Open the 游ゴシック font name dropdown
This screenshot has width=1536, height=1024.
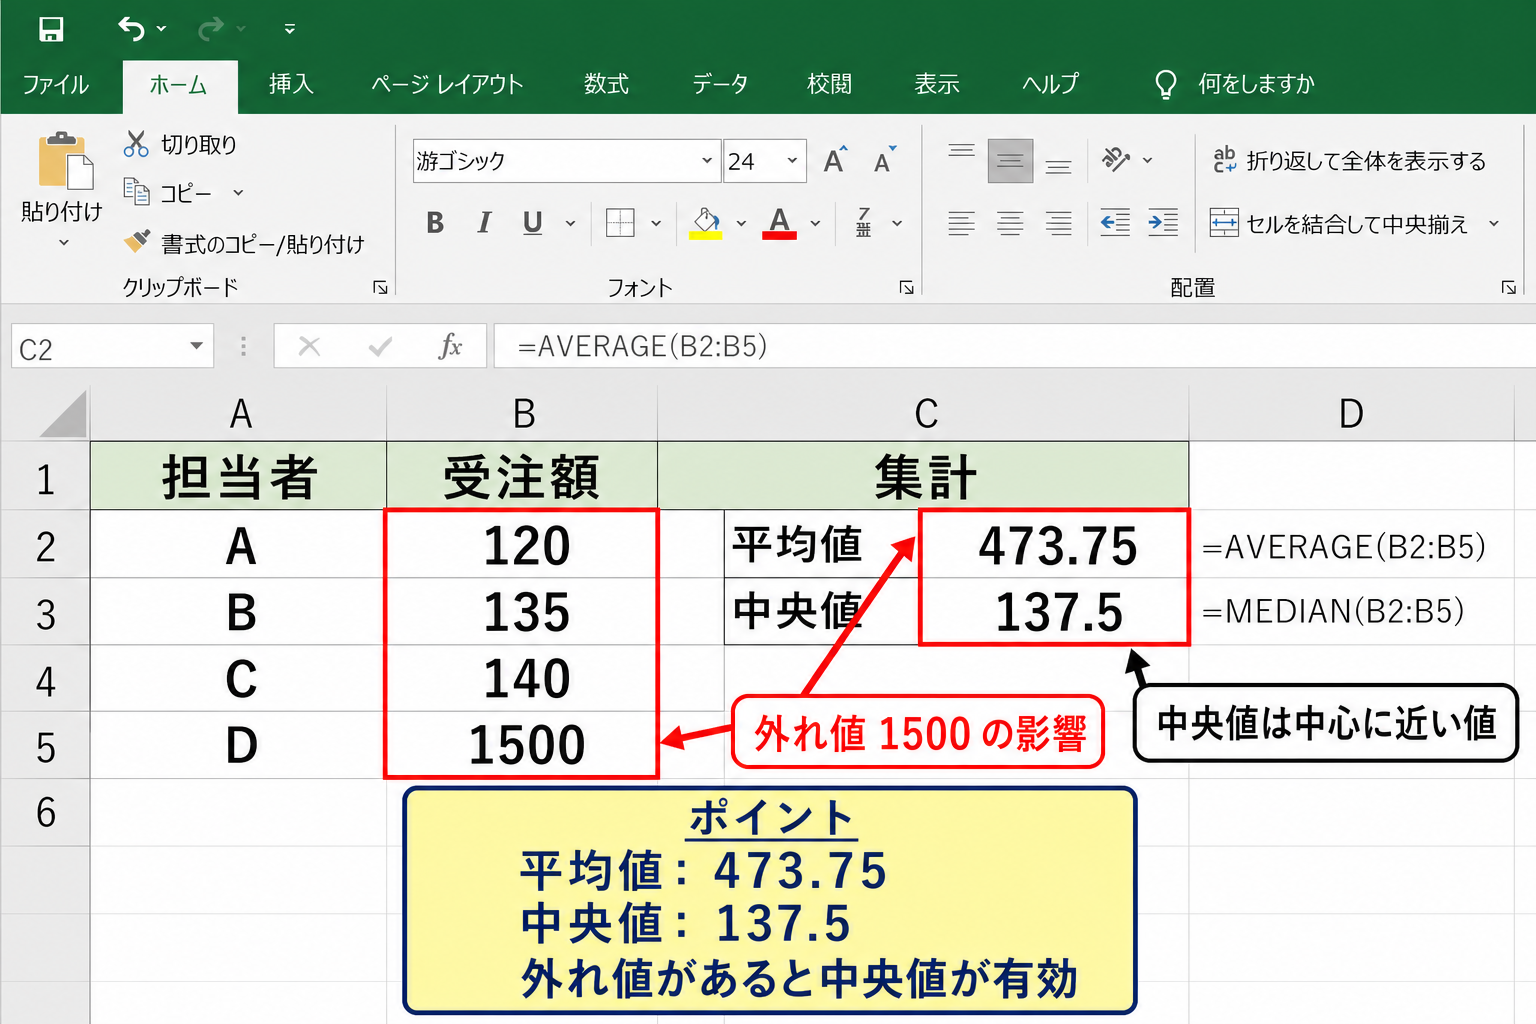706,161
